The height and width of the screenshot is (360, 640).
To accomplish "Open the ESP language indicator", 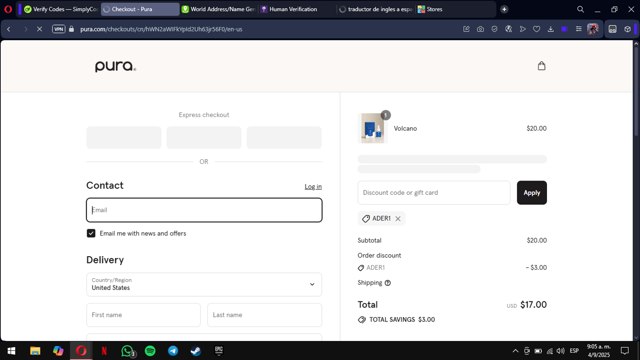I will [x=574, y=351].
